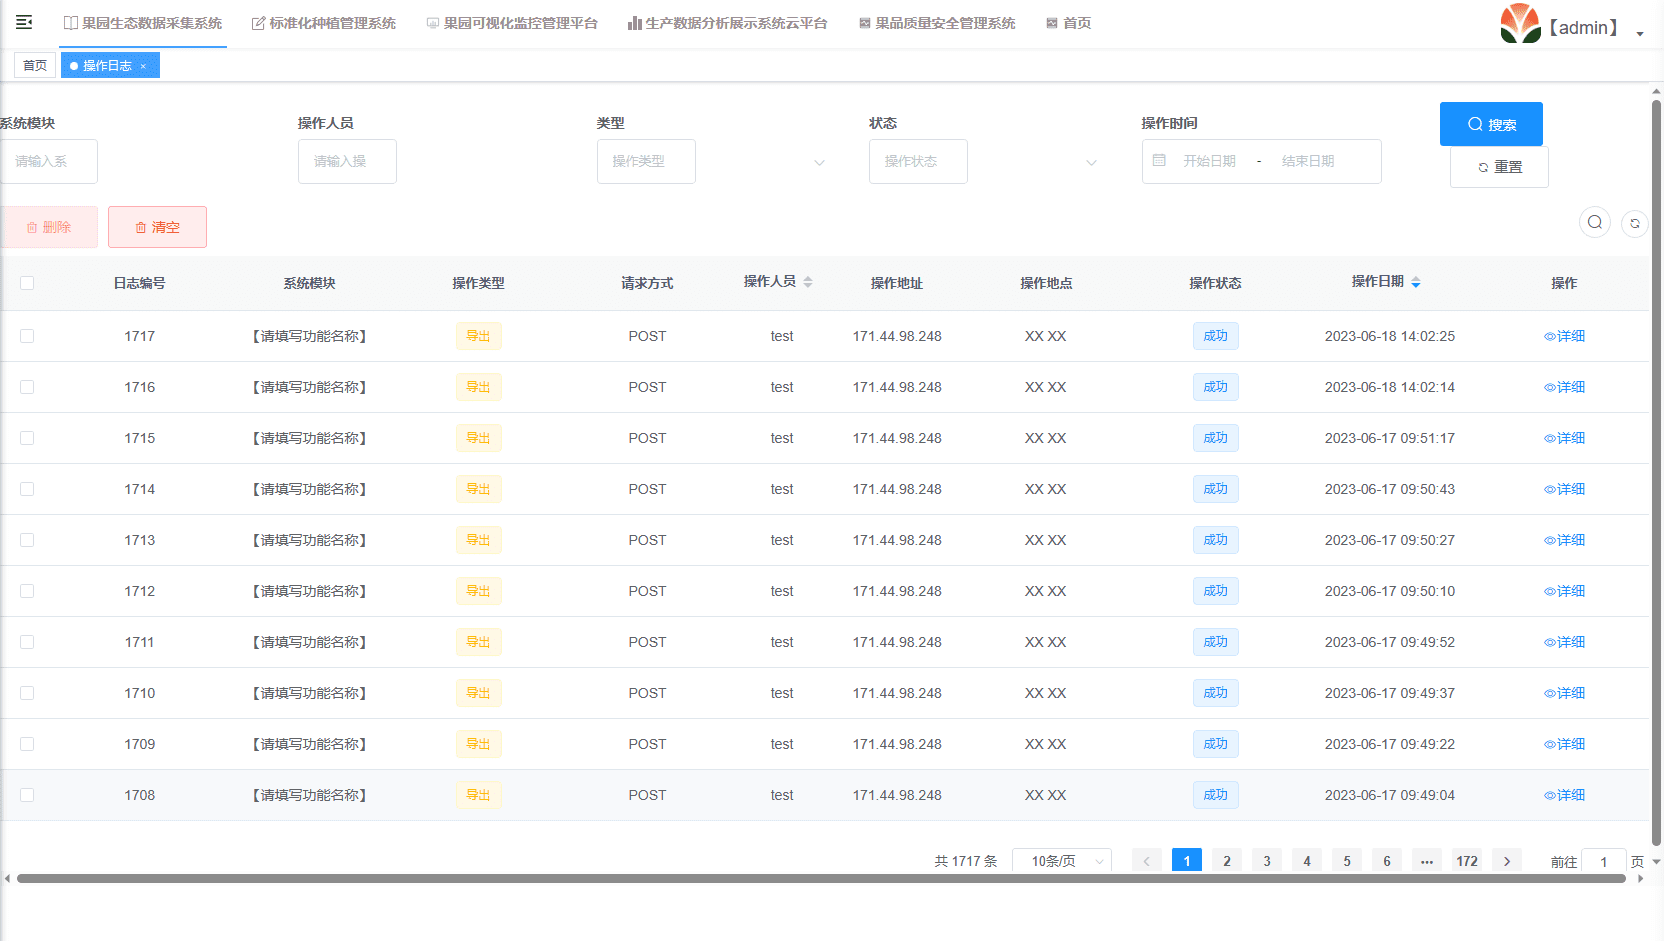The height and width of the screenshot is (941, 1664).
Task: Click the 成功 status tag in row 1717
Action: coord(1215,336)
